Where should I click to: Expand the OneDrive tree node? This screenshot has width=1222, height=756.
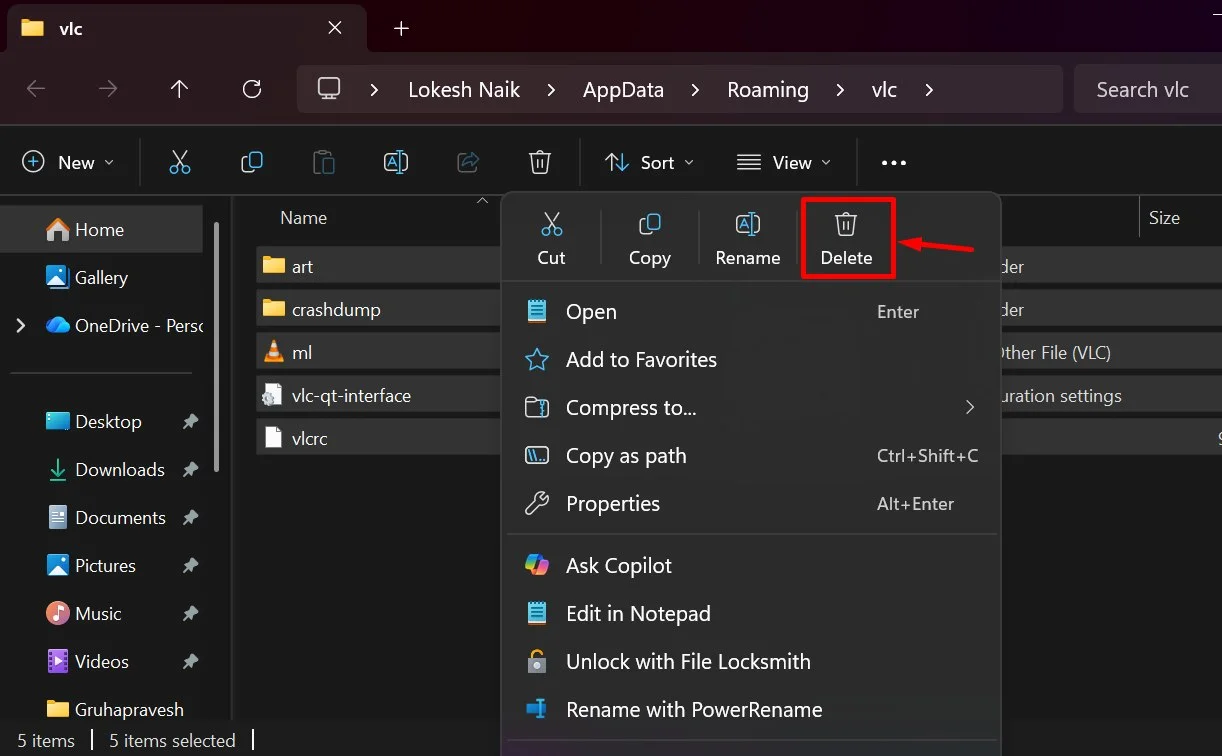click(x=20, y=326)
